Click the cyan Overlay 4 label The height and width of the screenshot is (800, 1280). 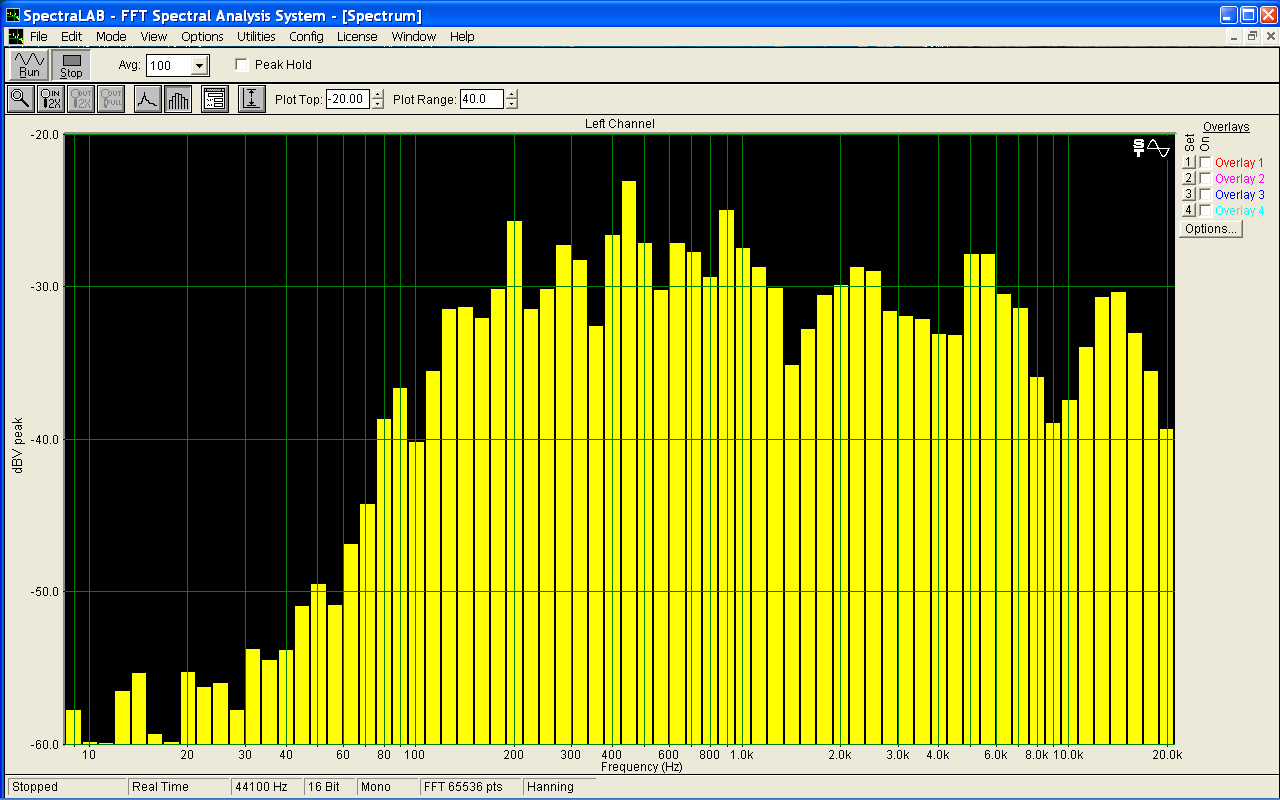pos(1239,210)
